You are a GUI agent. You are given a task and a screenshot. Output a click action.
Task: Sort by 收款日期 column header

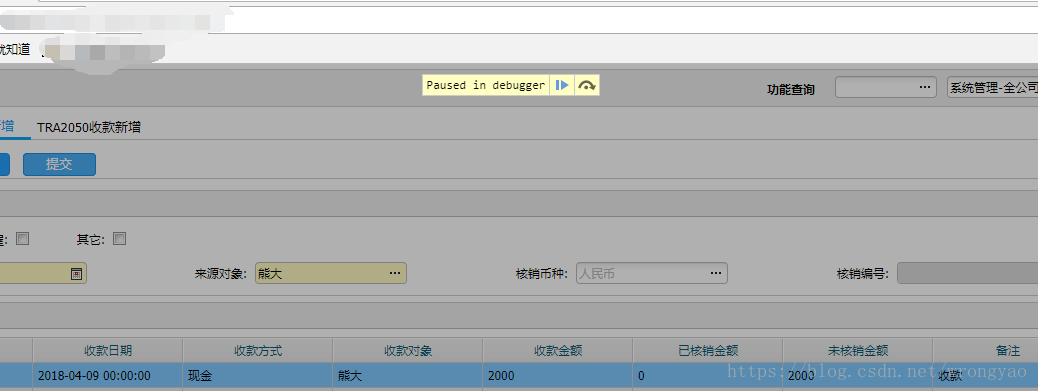coord(108,350)
